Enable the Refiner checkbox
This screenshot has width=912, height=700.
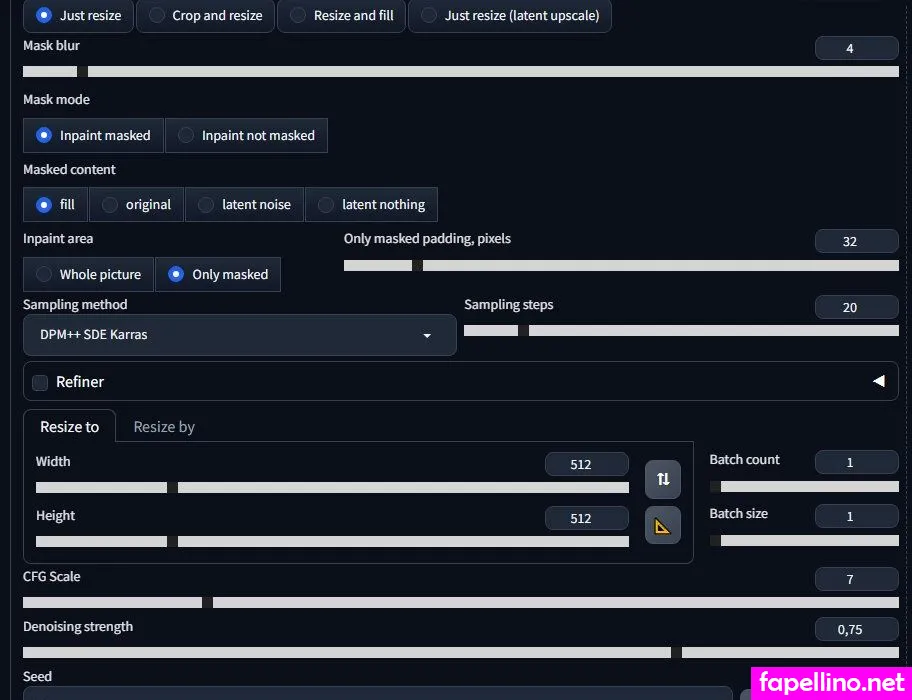40,383
